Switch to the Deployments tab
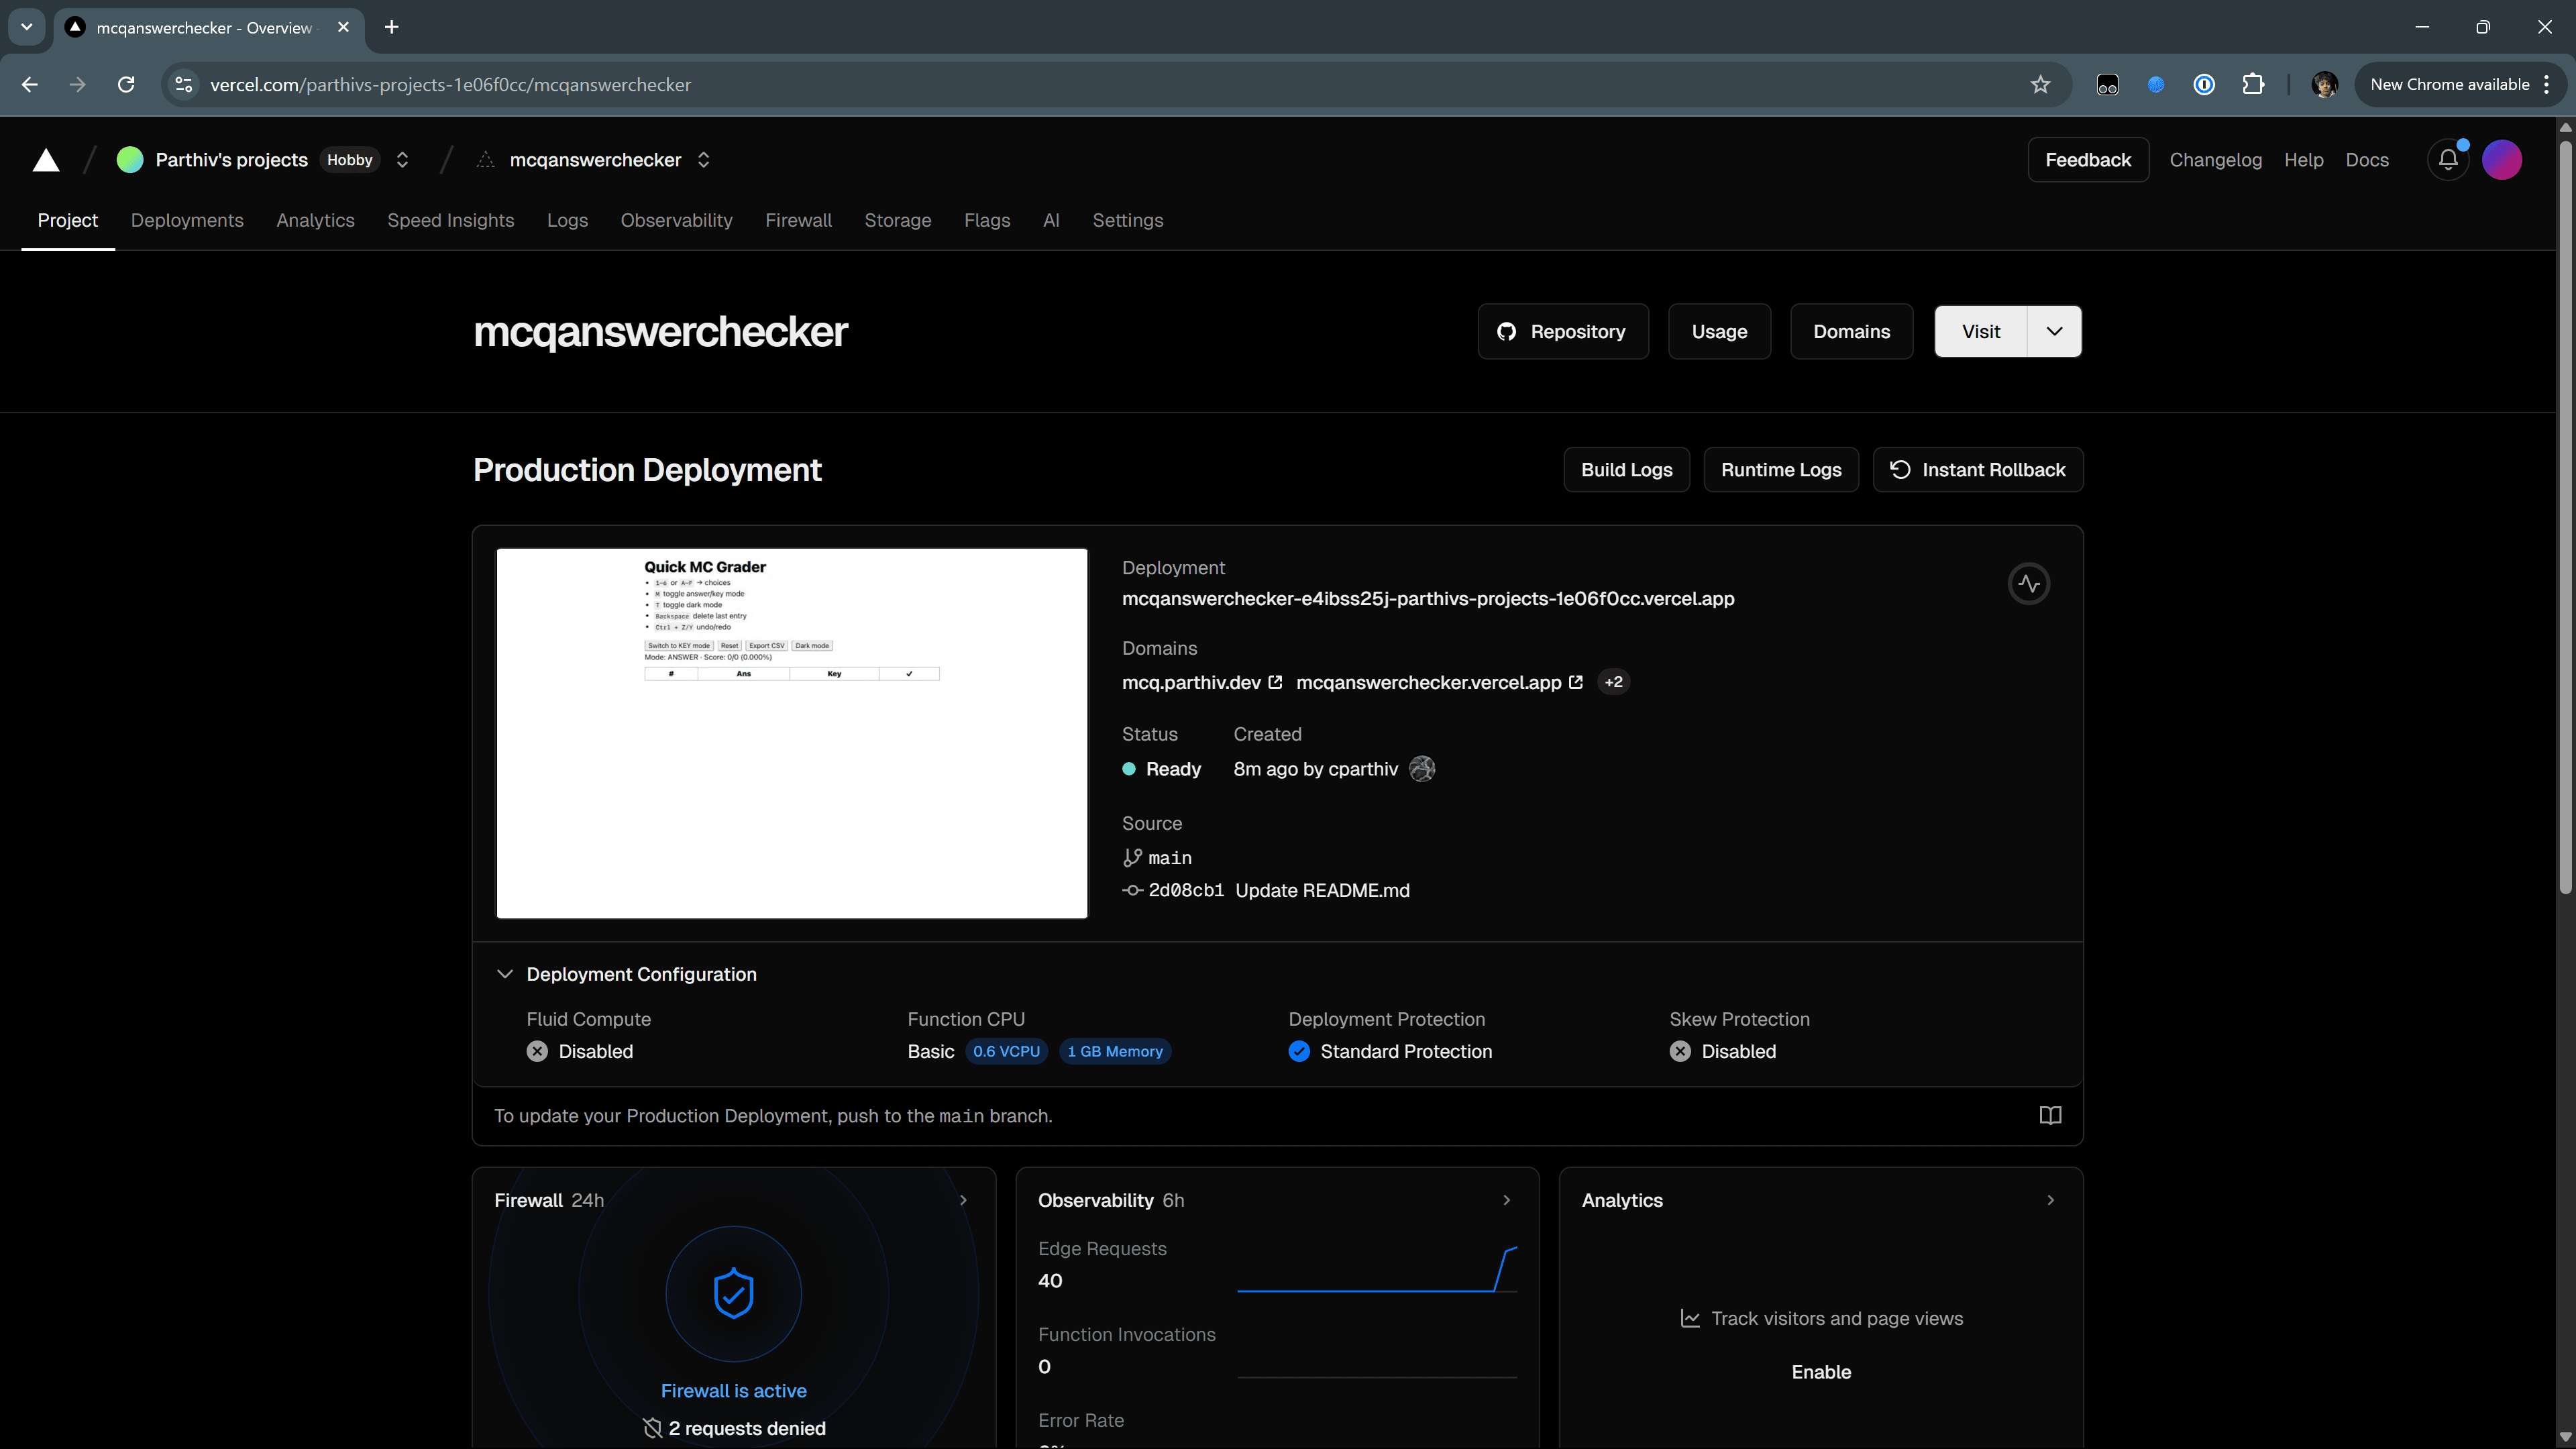2576x1449 pixels. 187,220
